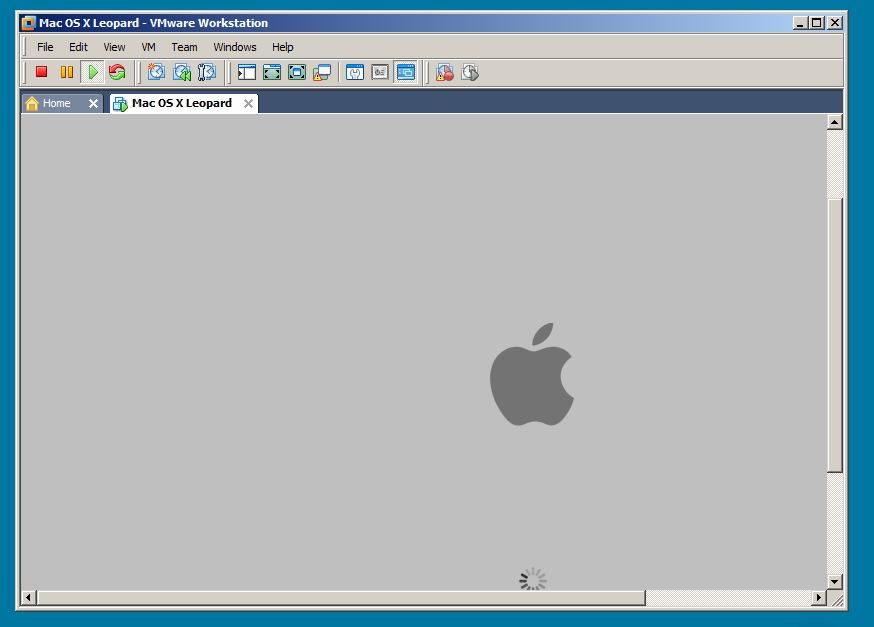This screenshot has width=874, height=627.
Task: Toggle the console view button
Action: point(405,72)
